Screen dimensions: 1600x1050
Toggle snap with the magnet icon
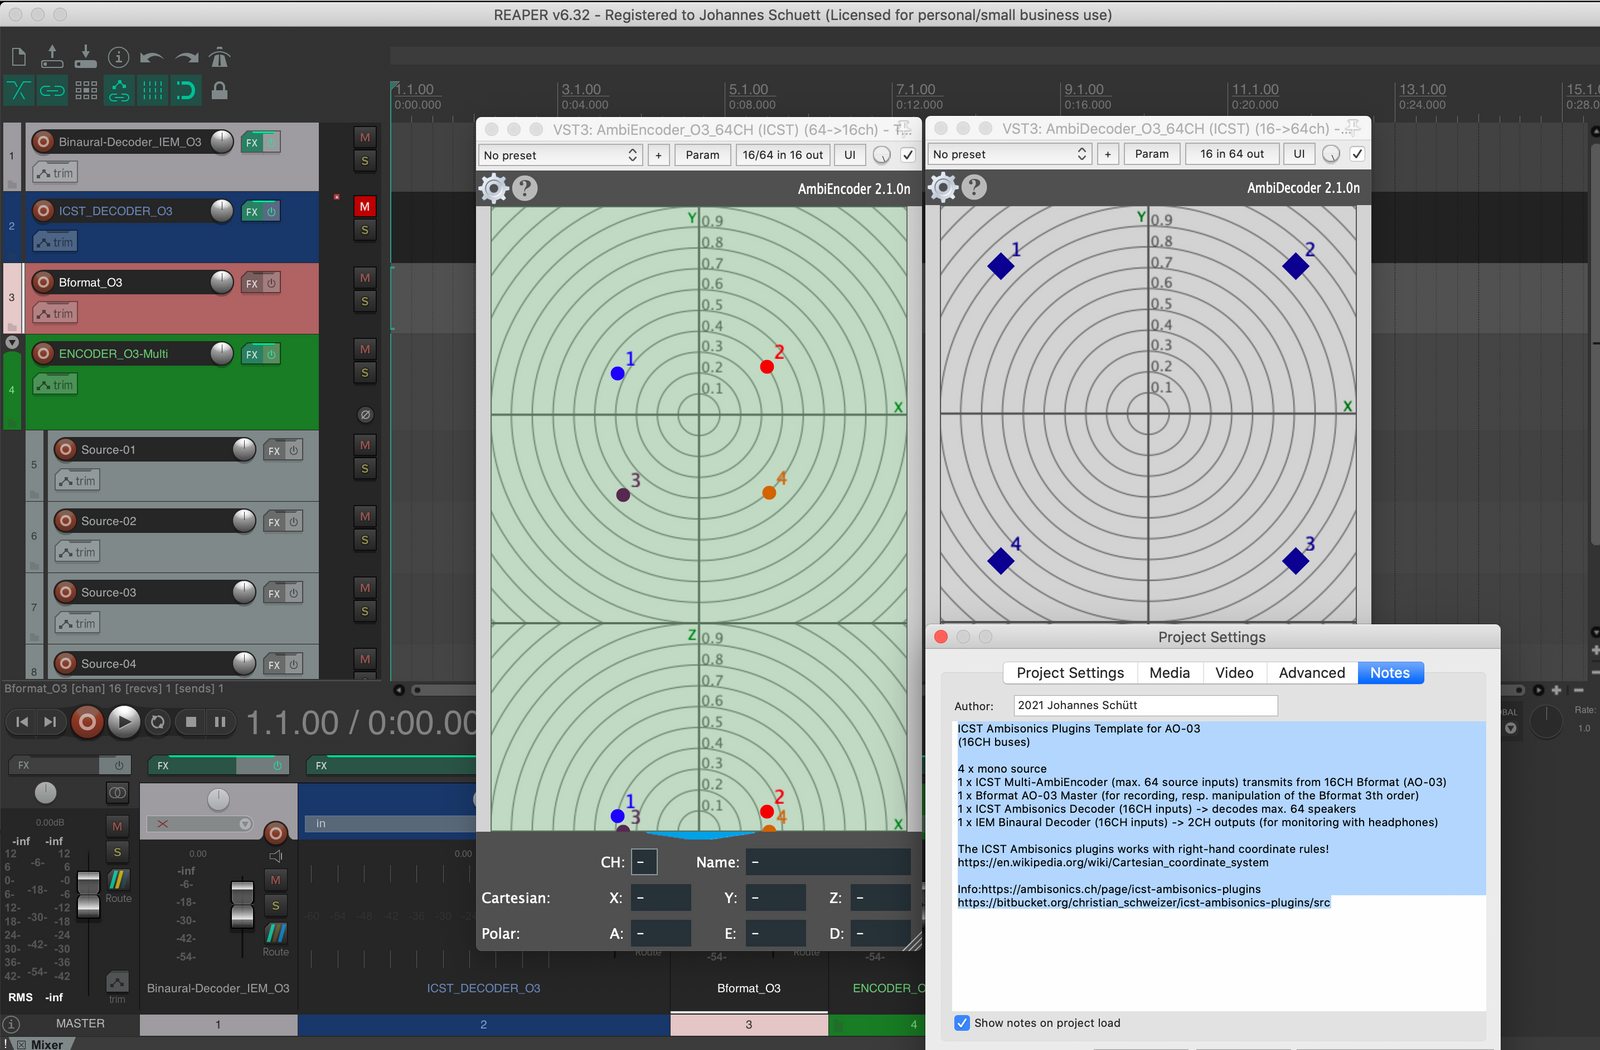(x=186, y=91)
